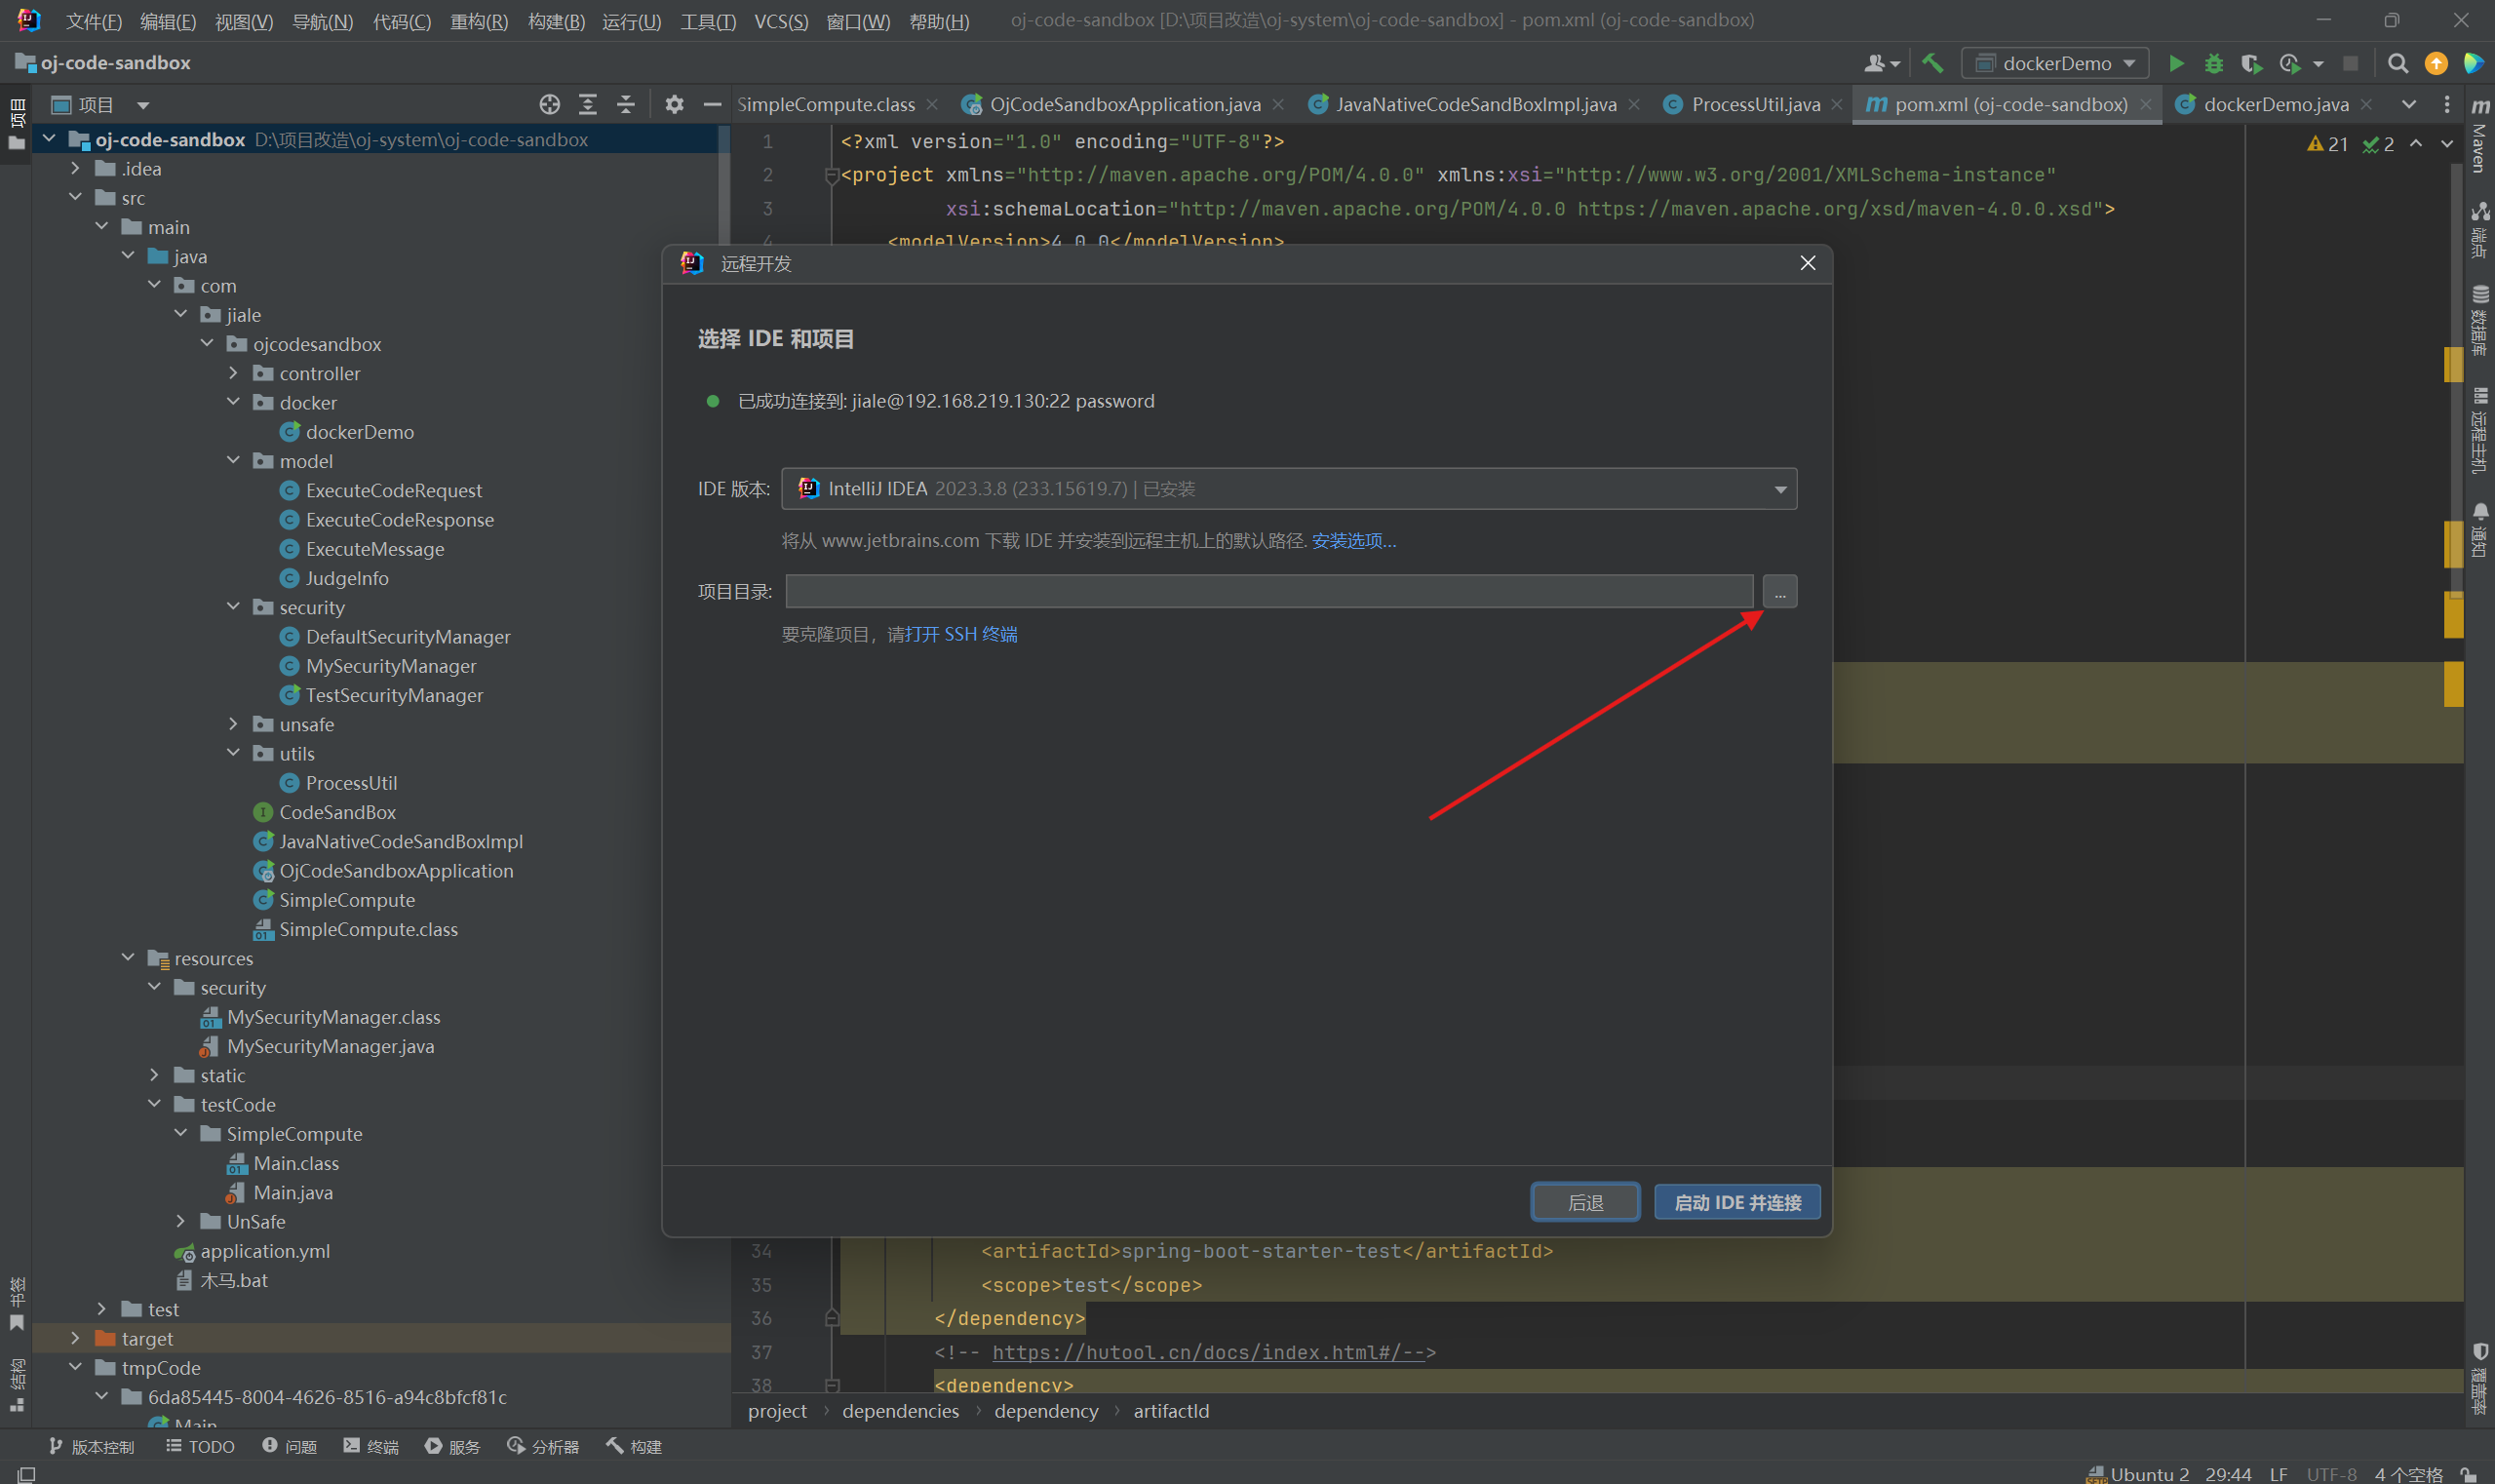This screenshot has width=2495, height=1484.
Task: Click the green Run button in toolbar
Action: pyautogui.click(x=2175, y=63)
